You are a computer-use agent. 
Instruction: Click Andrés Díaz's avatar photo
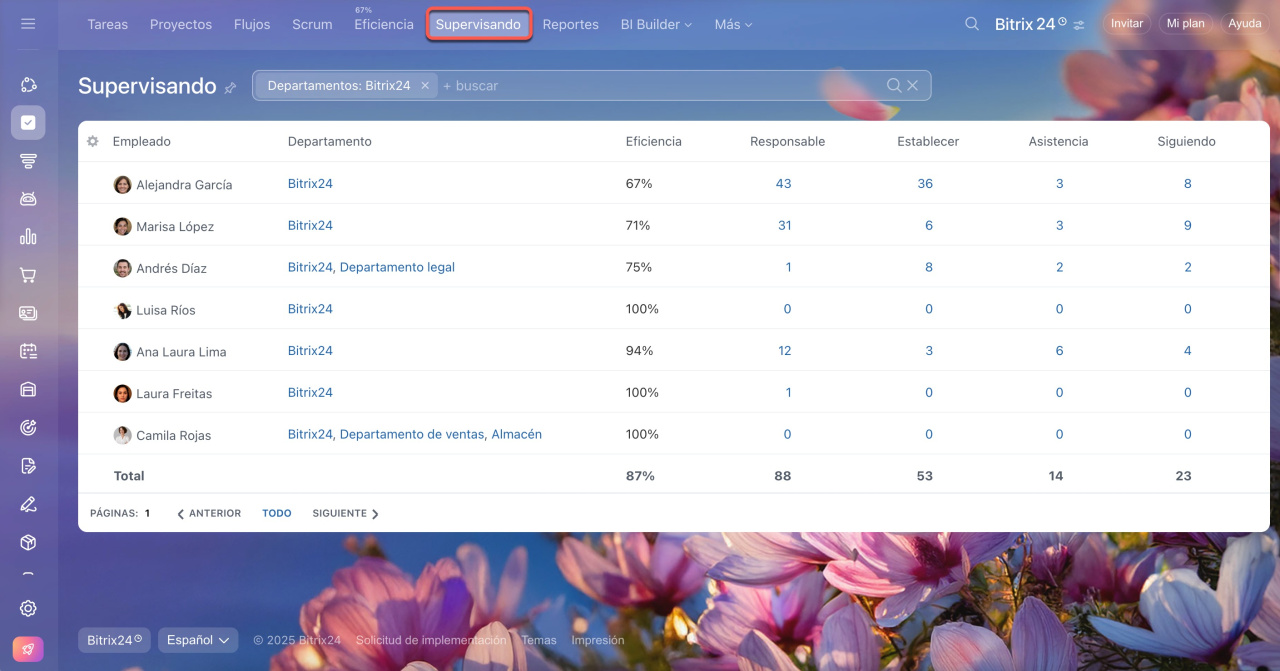[x=123, y=268]
